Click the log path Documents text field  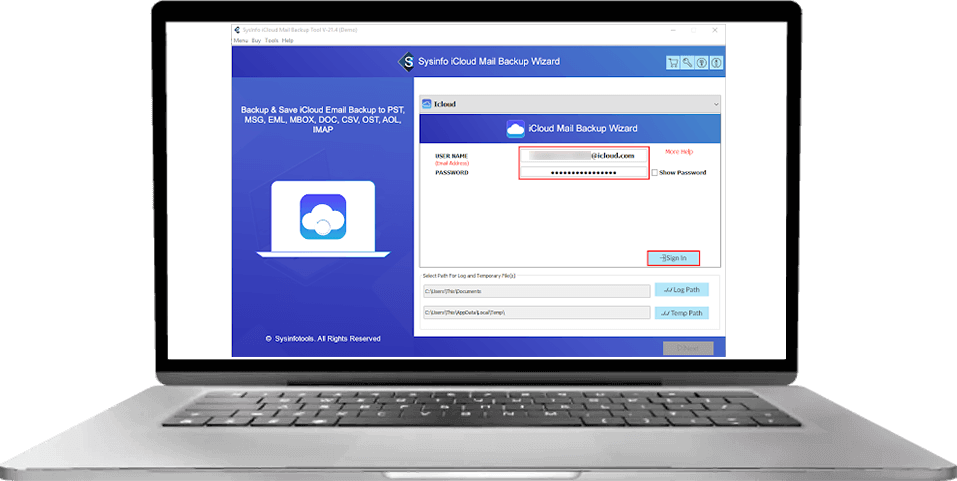point(536,291)
